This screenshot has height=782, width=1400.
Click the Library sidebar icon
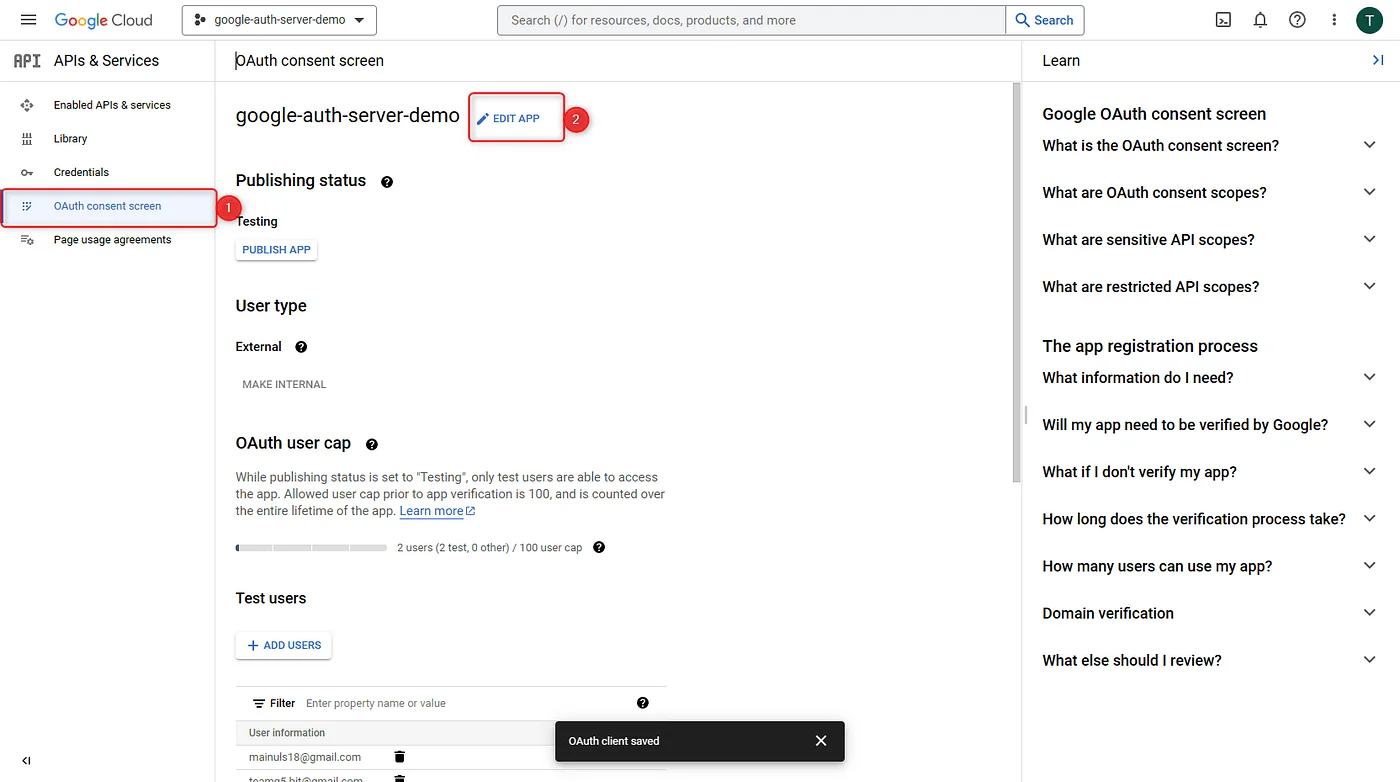coord(27,139)
